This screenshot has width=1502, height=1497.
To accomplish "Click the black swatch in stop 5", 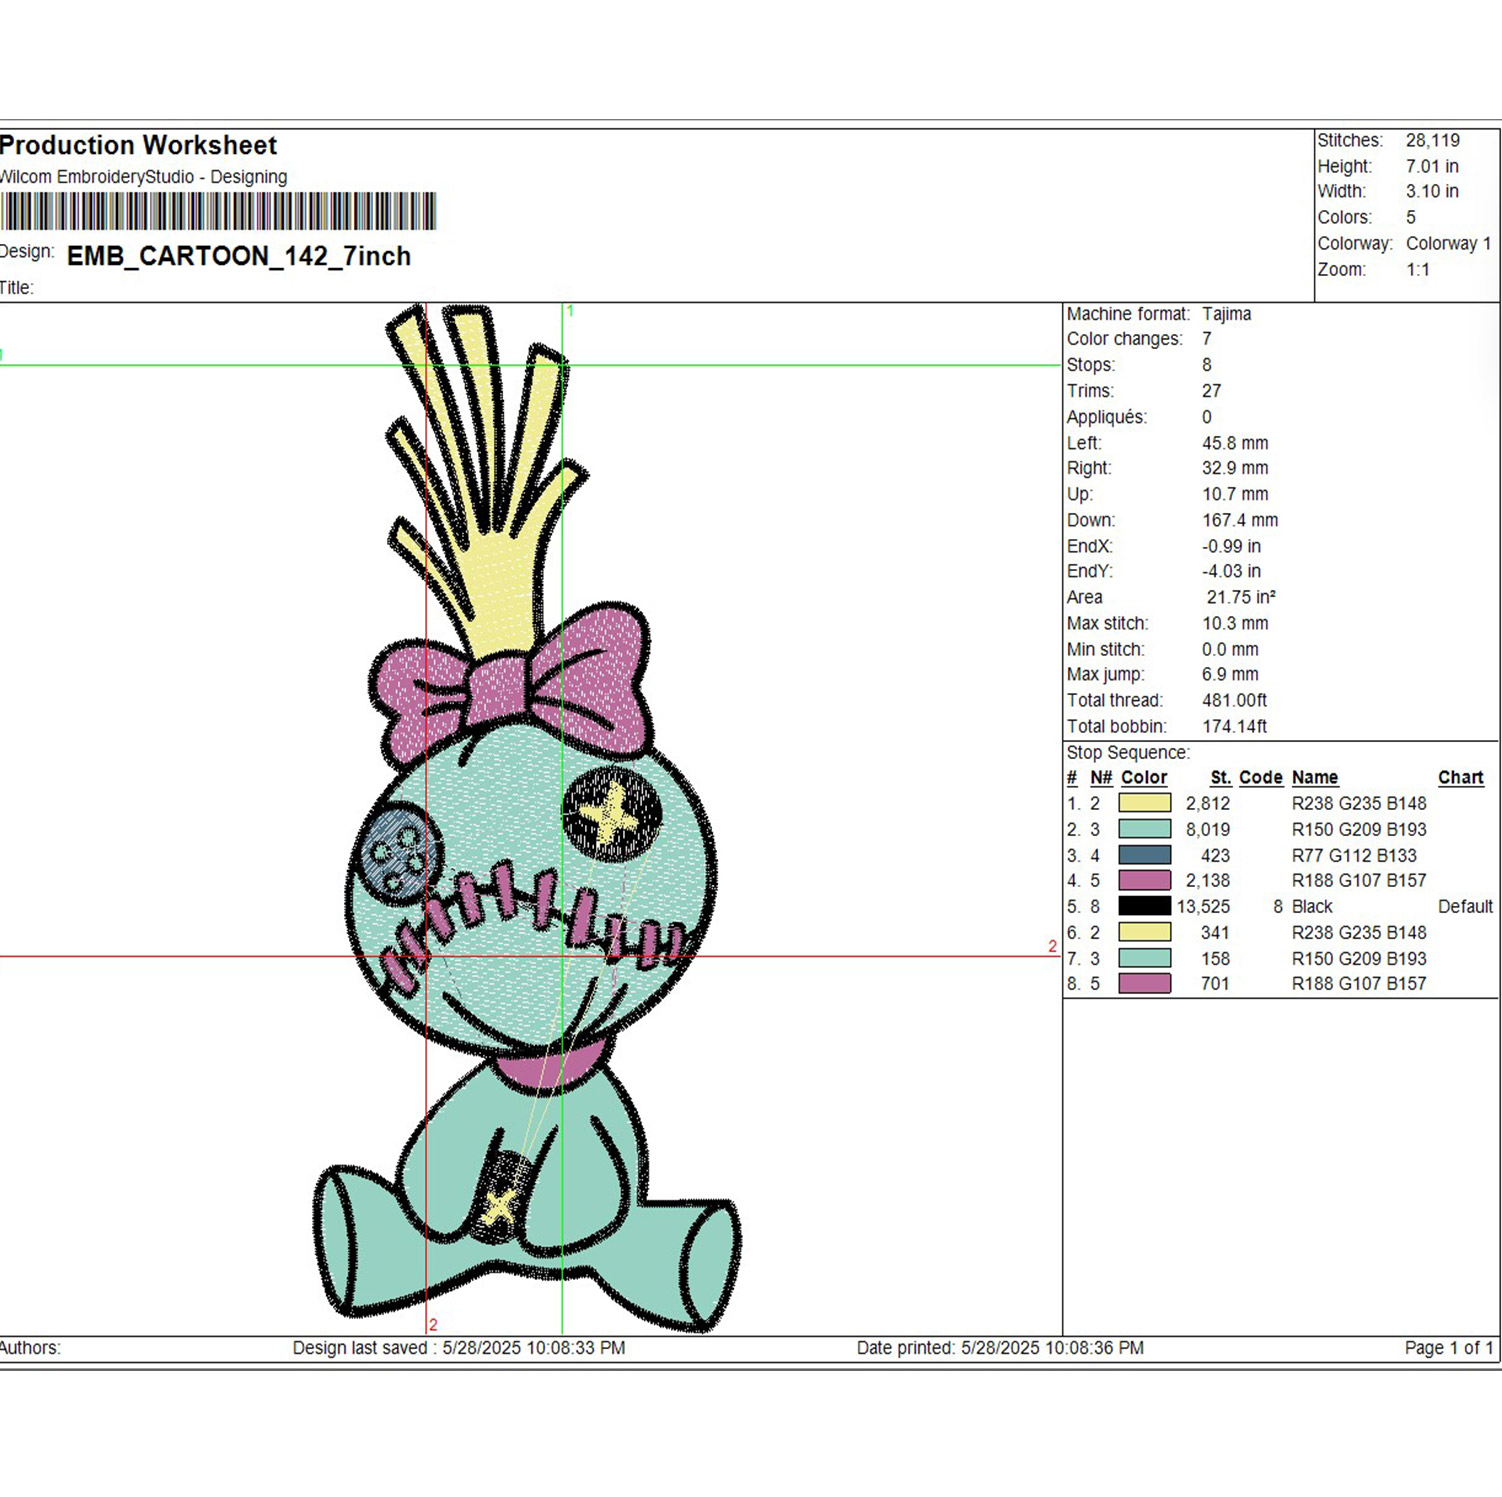I will [x=1144, y=906].
